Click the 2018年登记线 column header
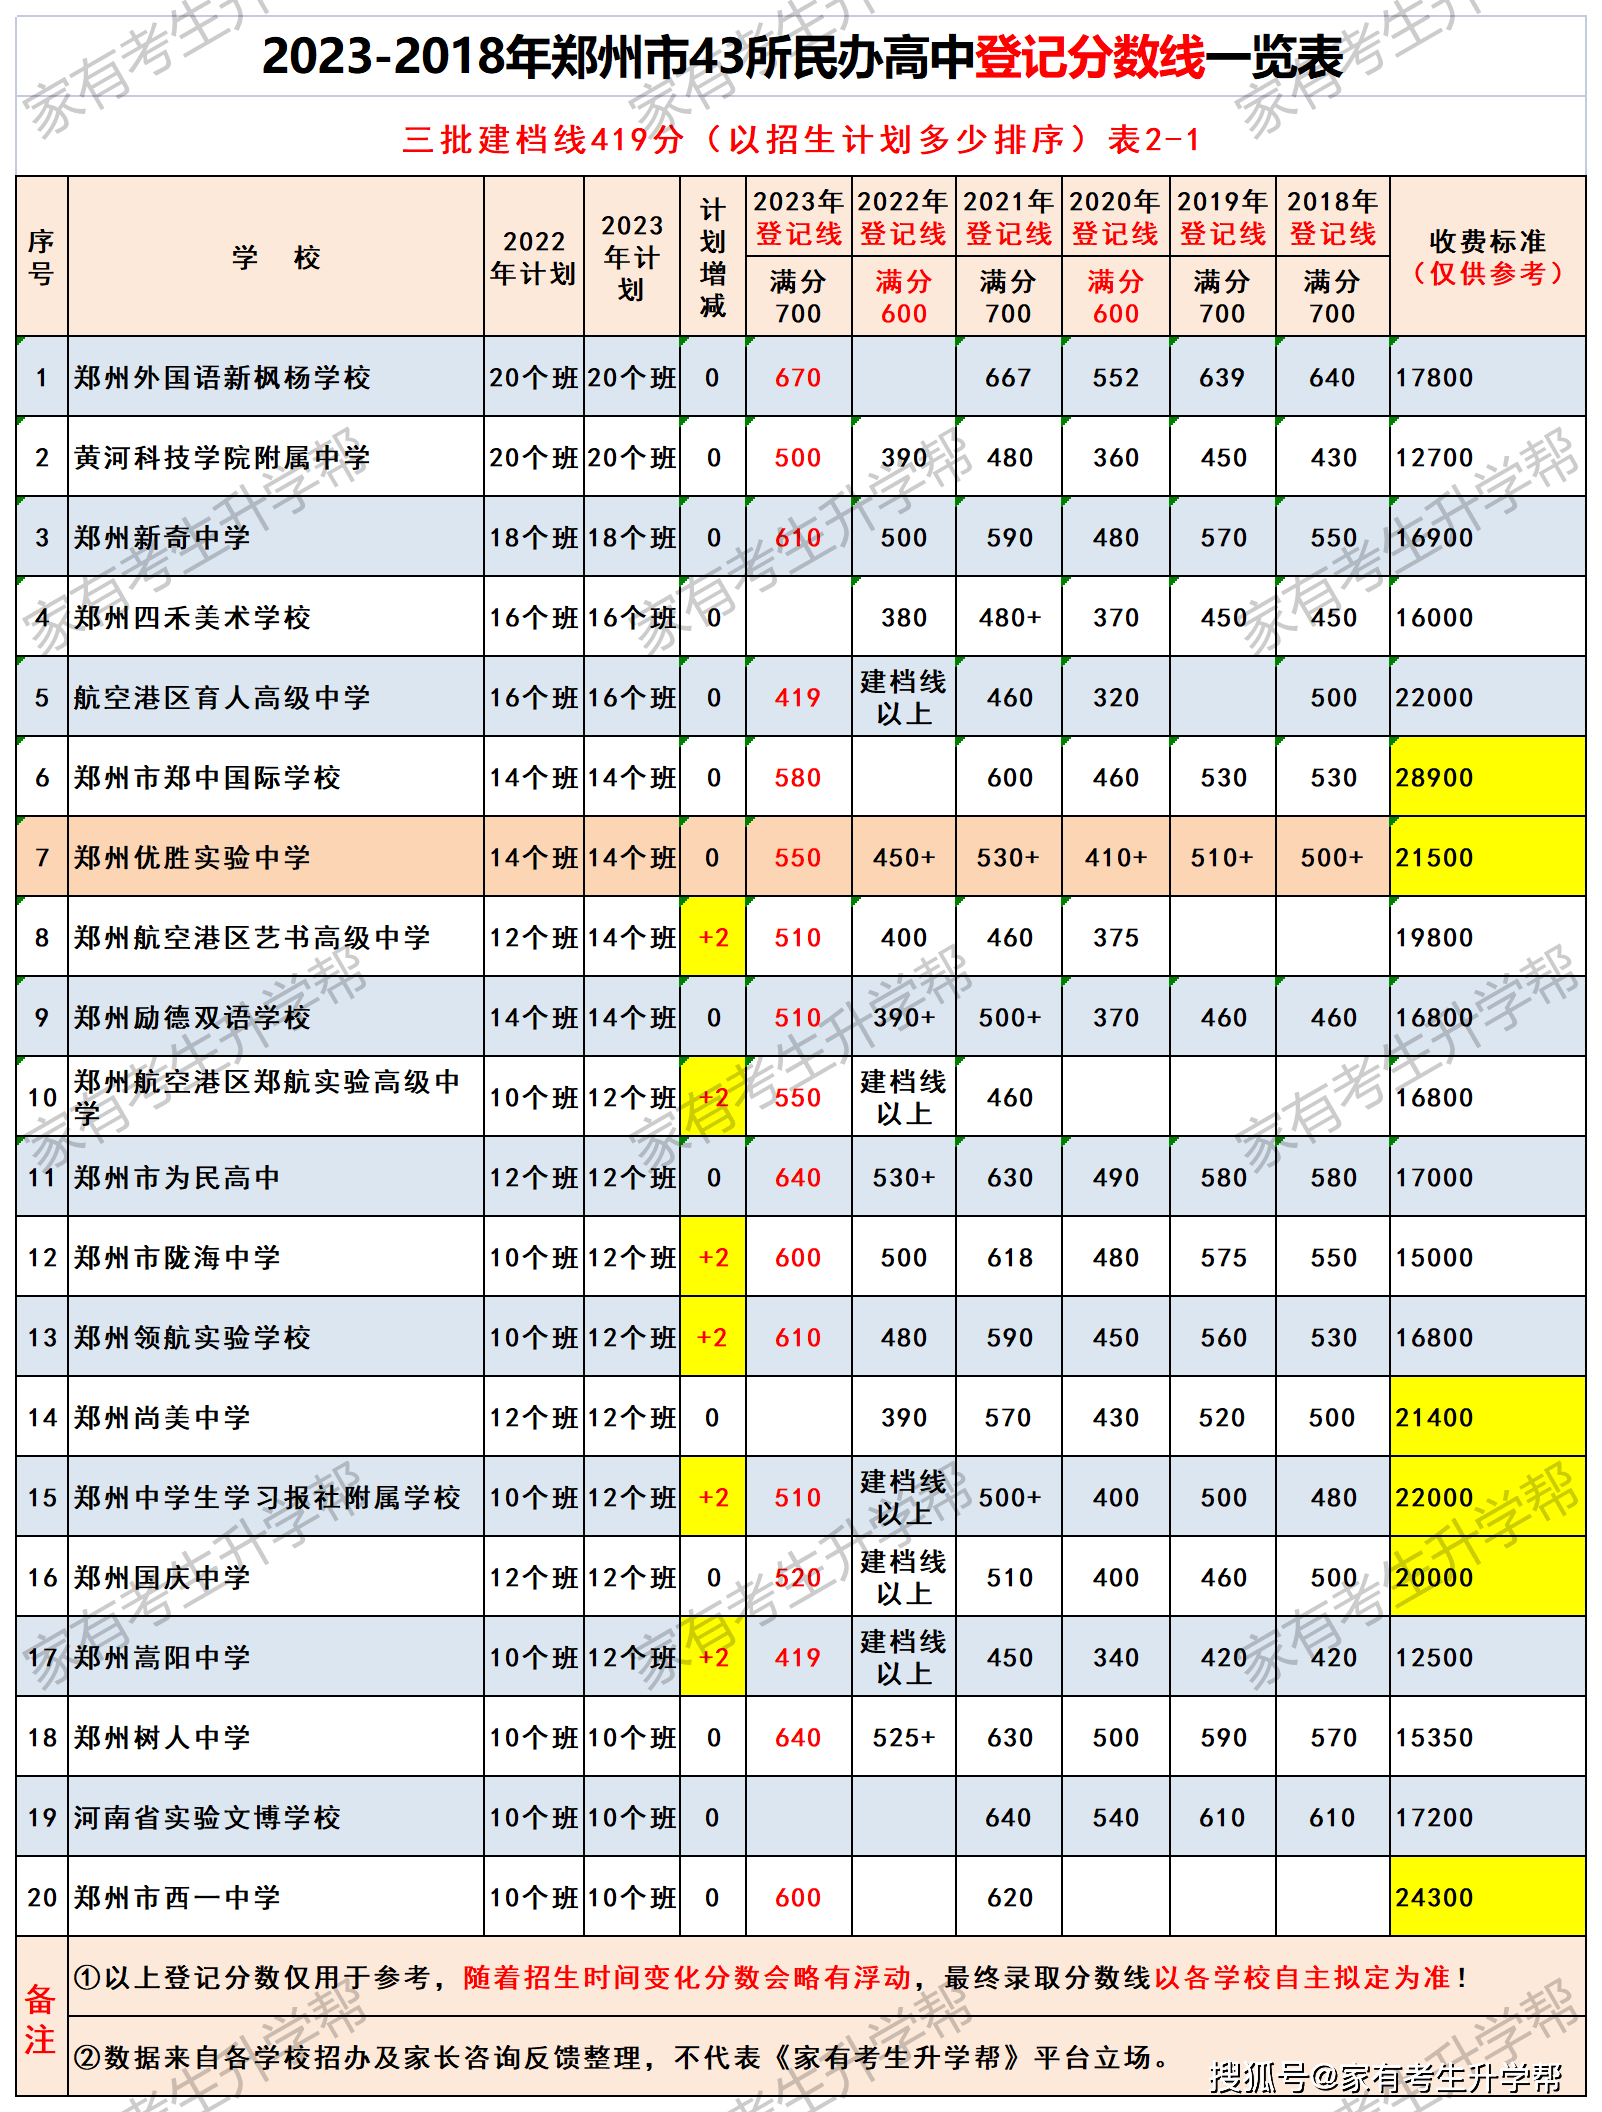 click(x=1332, y=217)
